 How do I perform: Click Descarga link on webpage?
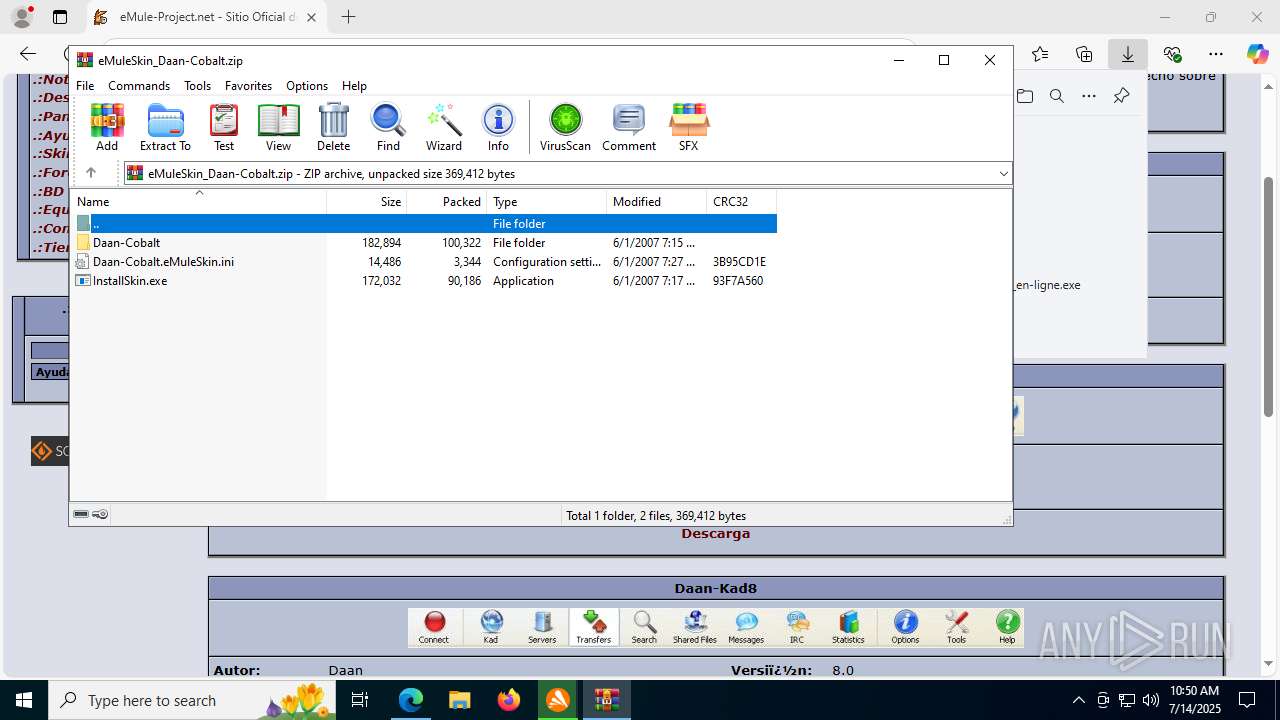point(716,534)
